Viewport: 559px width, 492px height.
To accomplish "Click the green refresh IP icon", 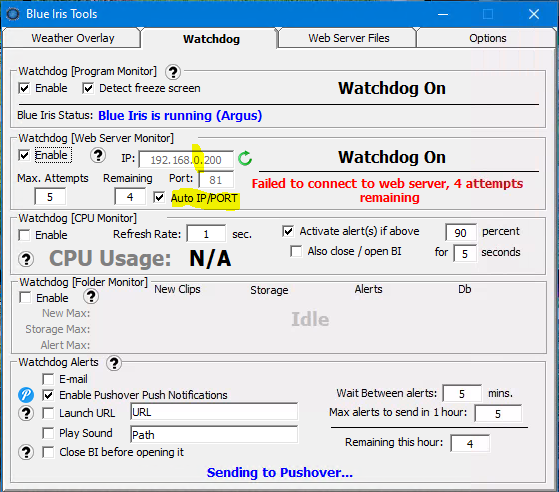I will point(245,158).
